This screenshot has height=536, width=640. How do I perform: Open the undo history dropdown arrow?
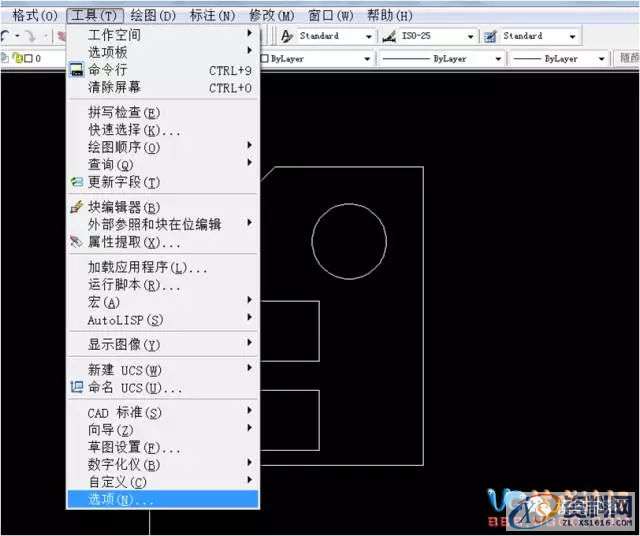point(18,36)
